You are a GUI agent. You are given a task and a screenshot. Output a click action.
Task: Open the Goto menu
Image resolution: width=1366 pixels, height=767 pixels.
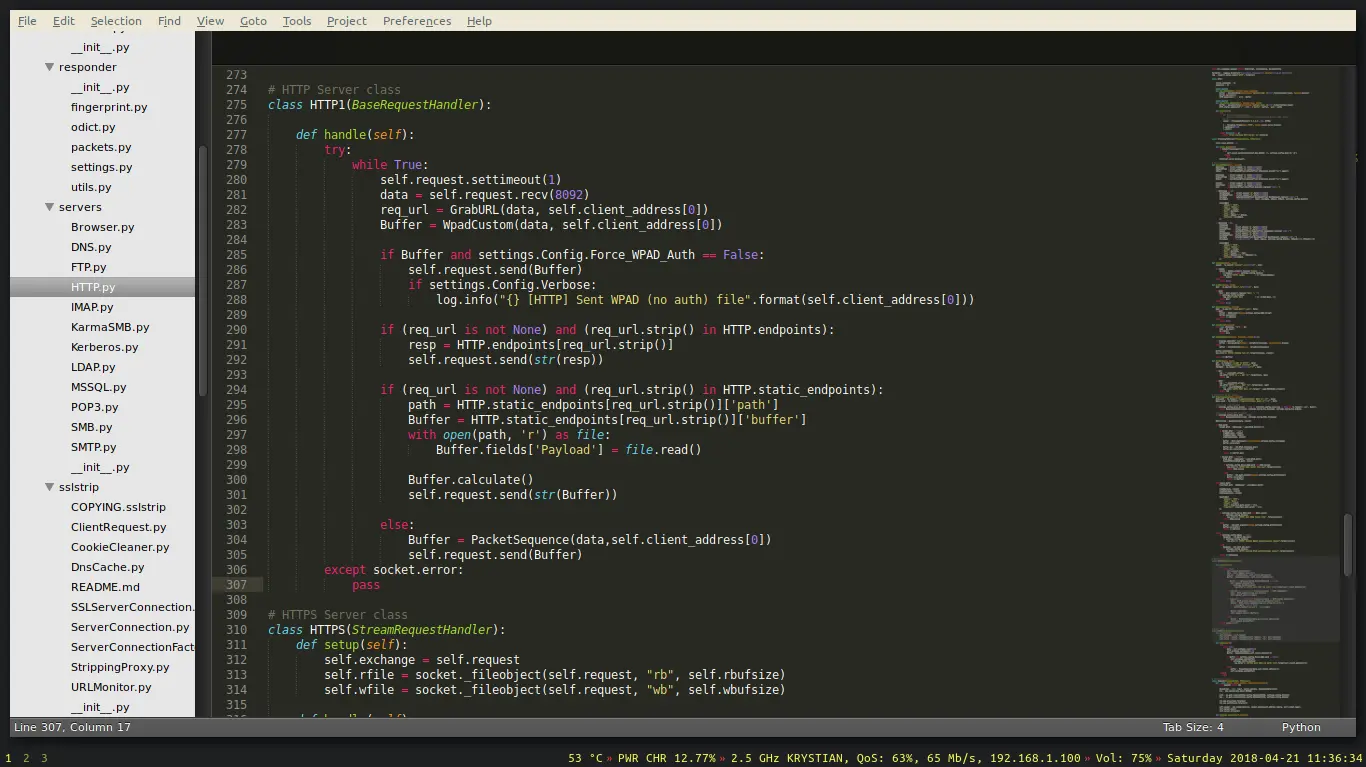[x=253, y=20]
